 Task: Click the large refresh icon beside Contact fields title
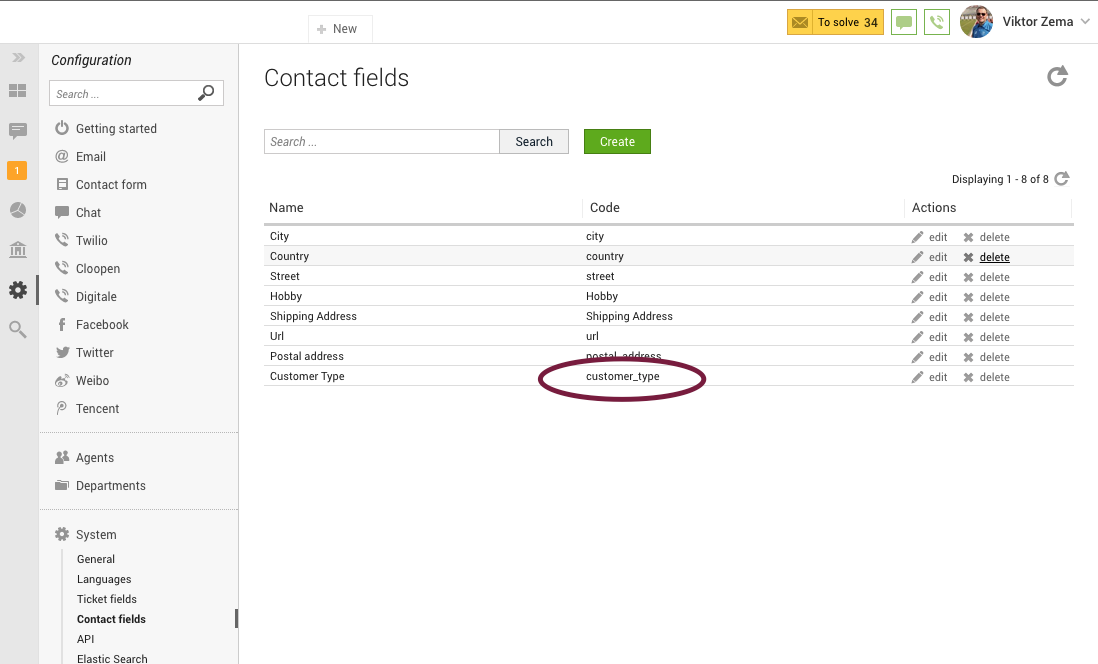(x=1057, y=76)
